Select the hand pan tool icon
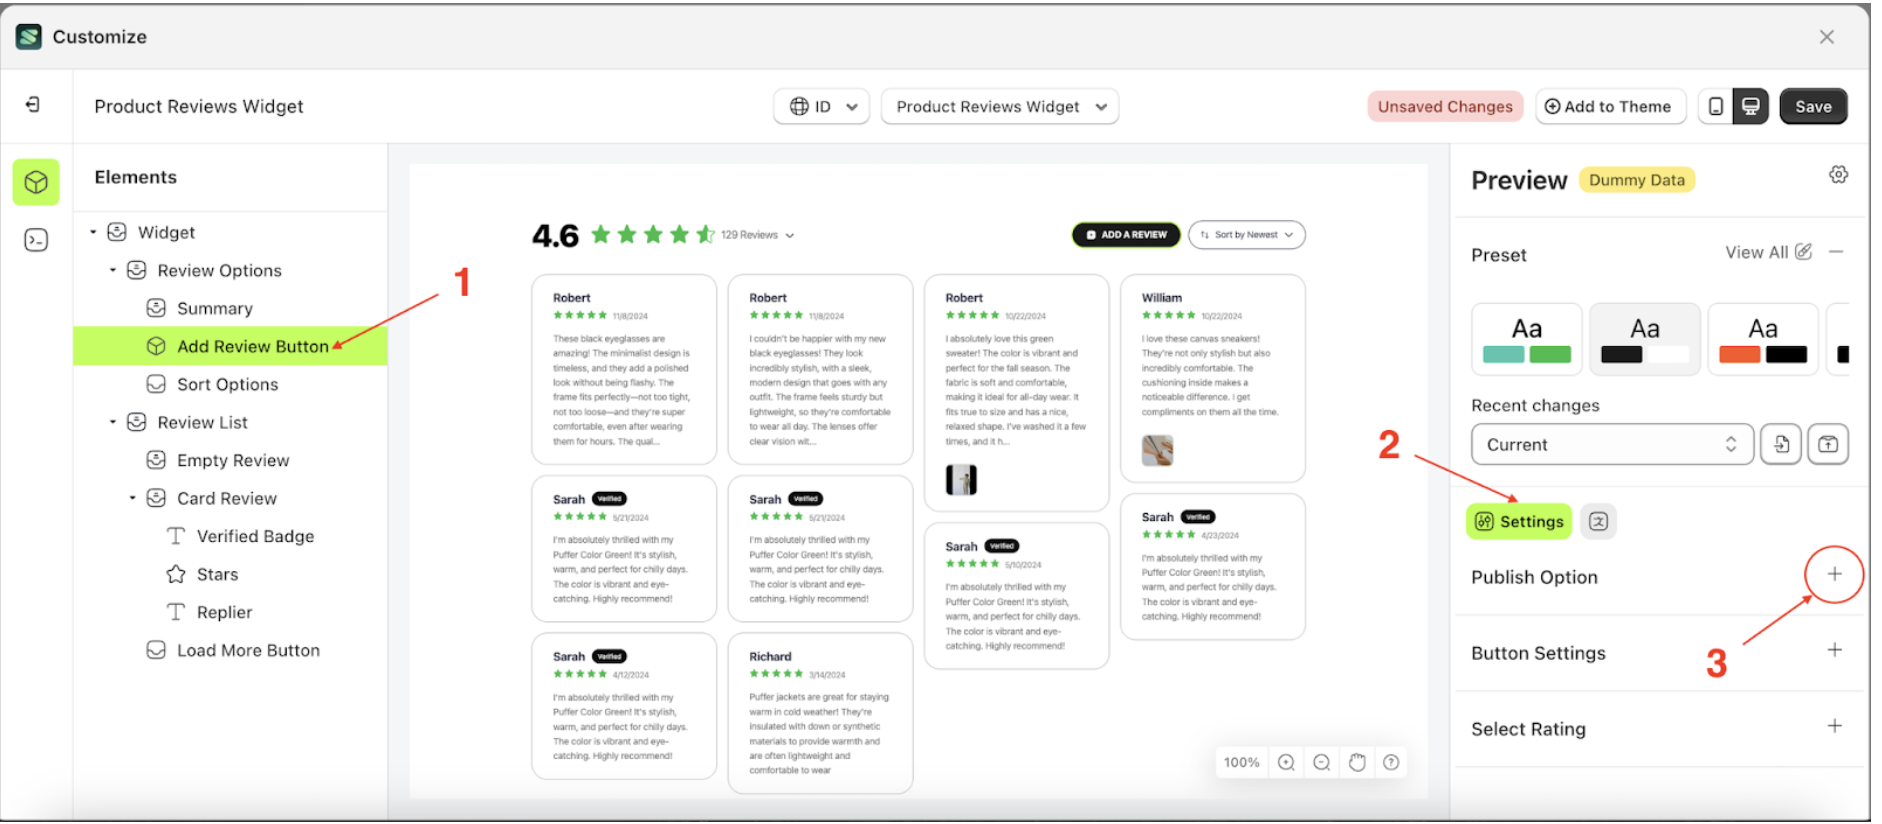The image size is (1882, 824). tap(1357, 763)
